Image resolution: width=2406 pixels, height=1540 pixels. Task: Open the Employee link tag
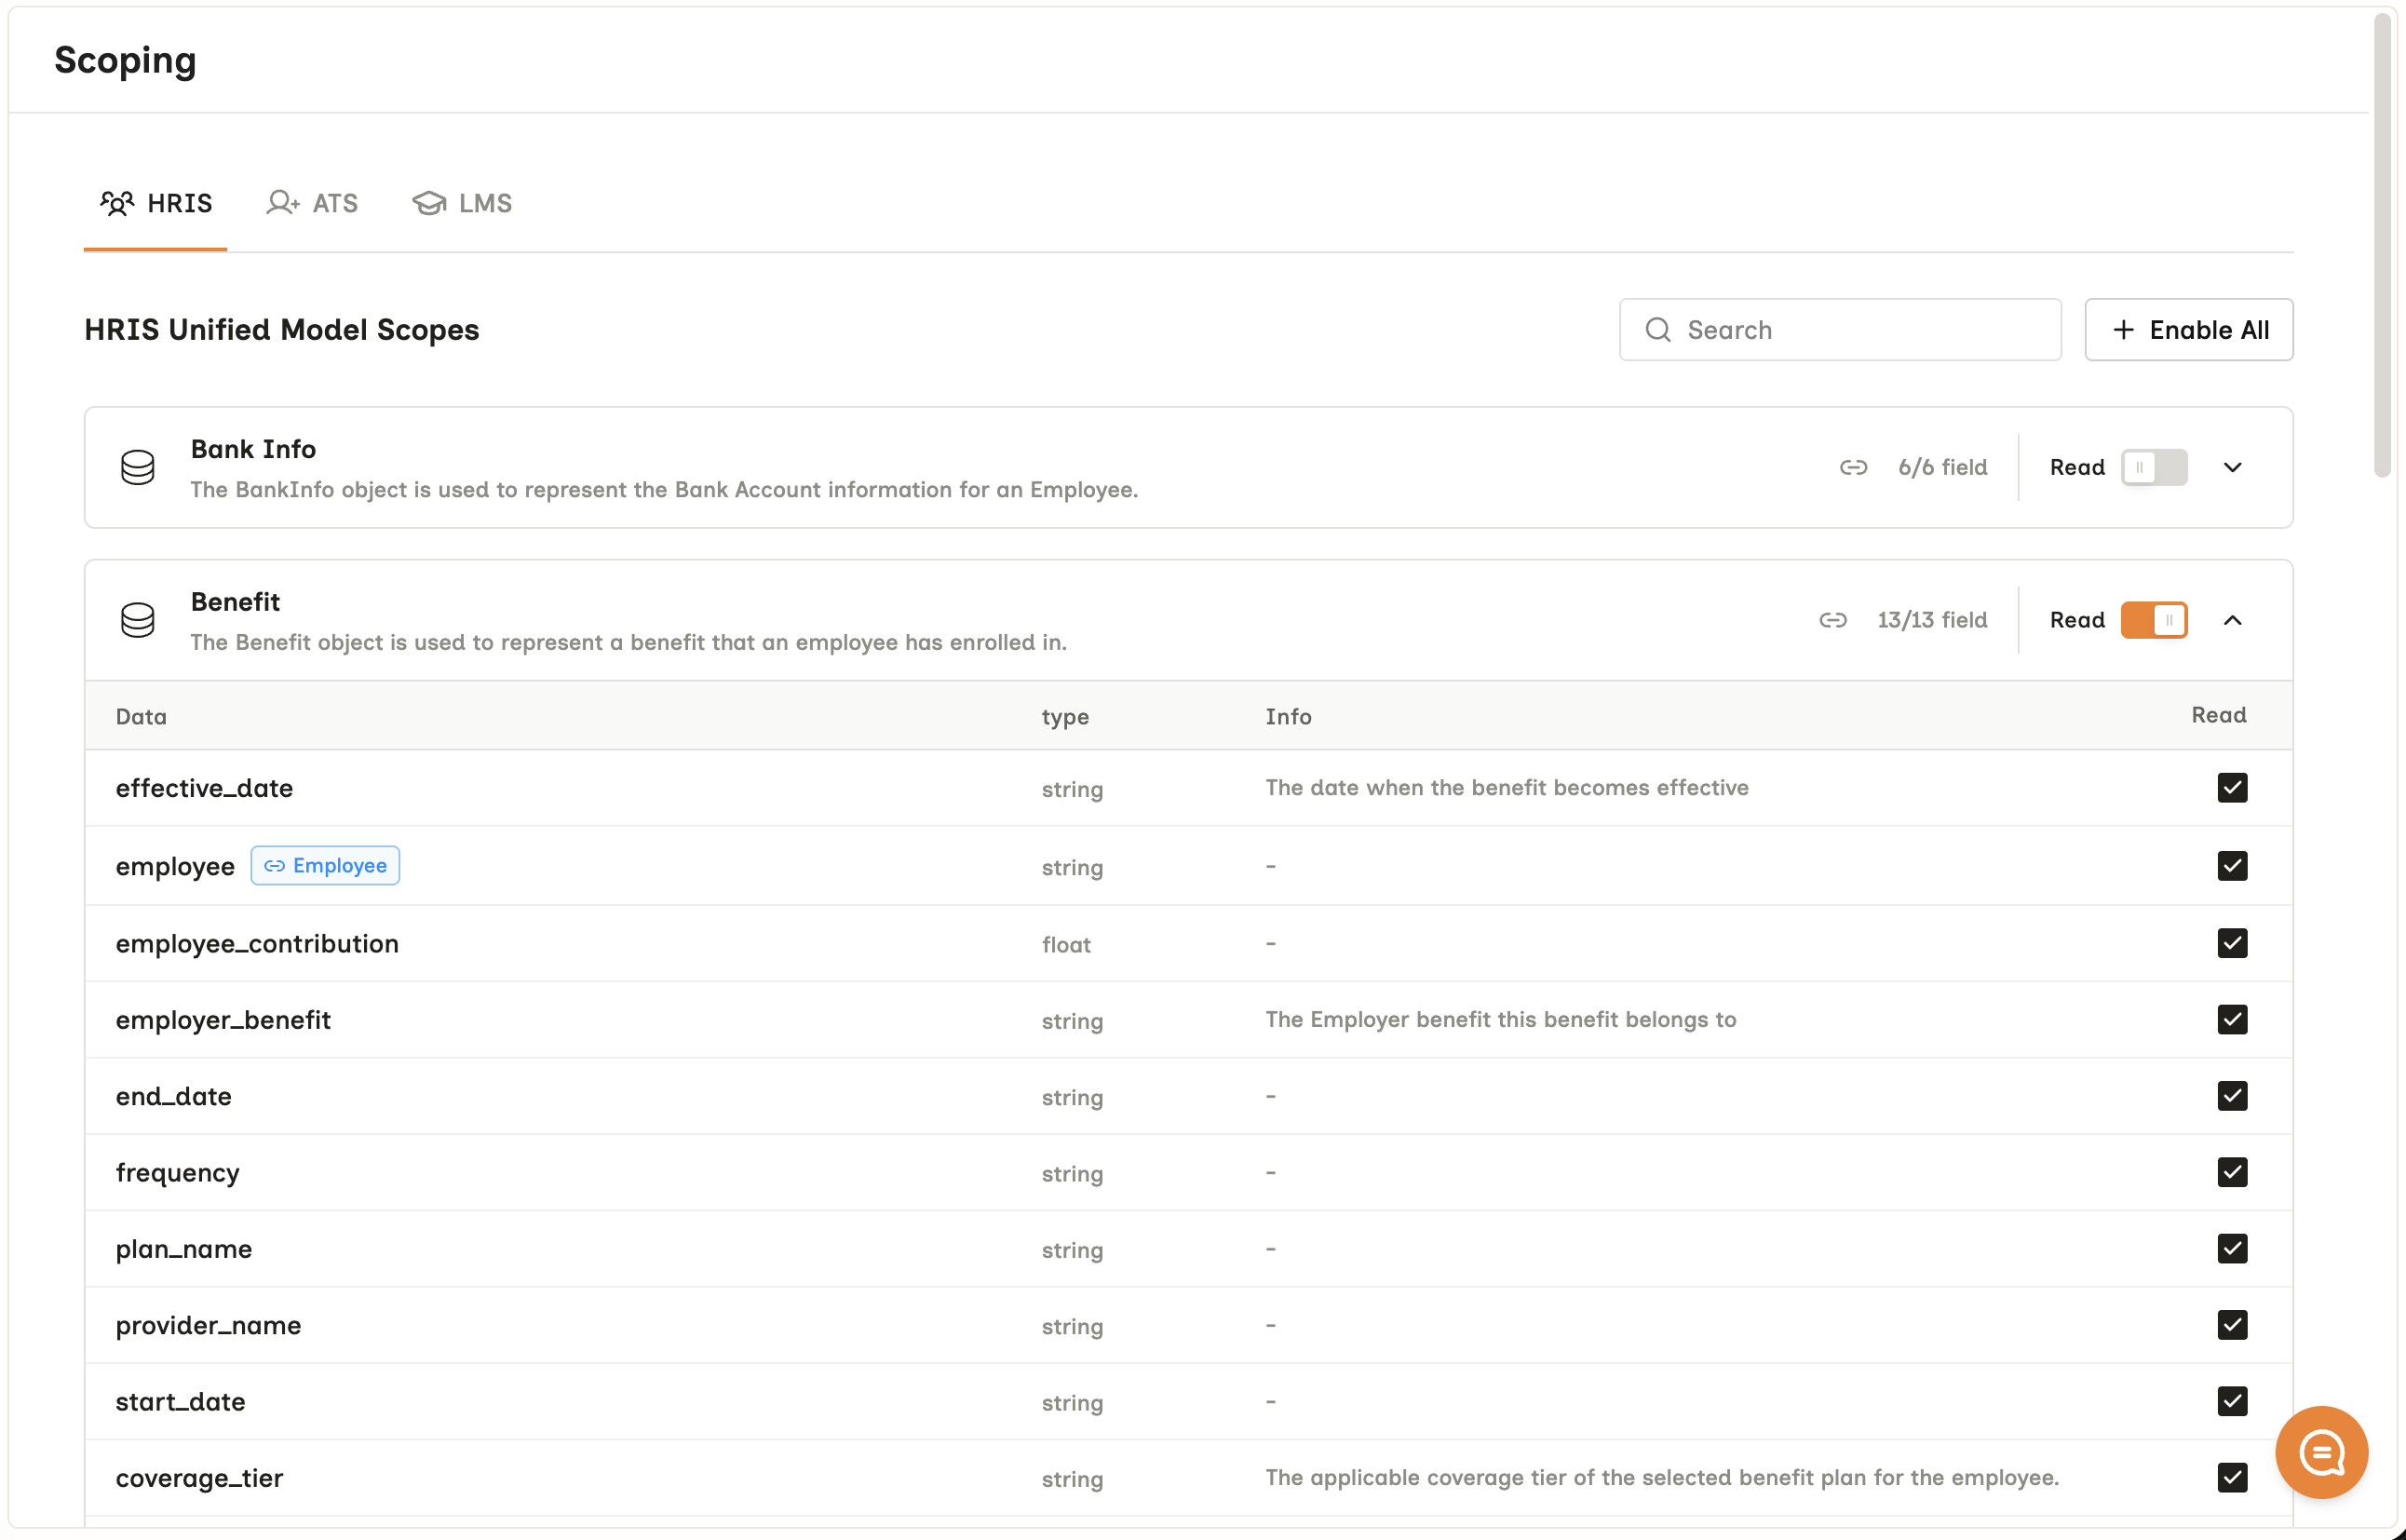coord(325,865)
